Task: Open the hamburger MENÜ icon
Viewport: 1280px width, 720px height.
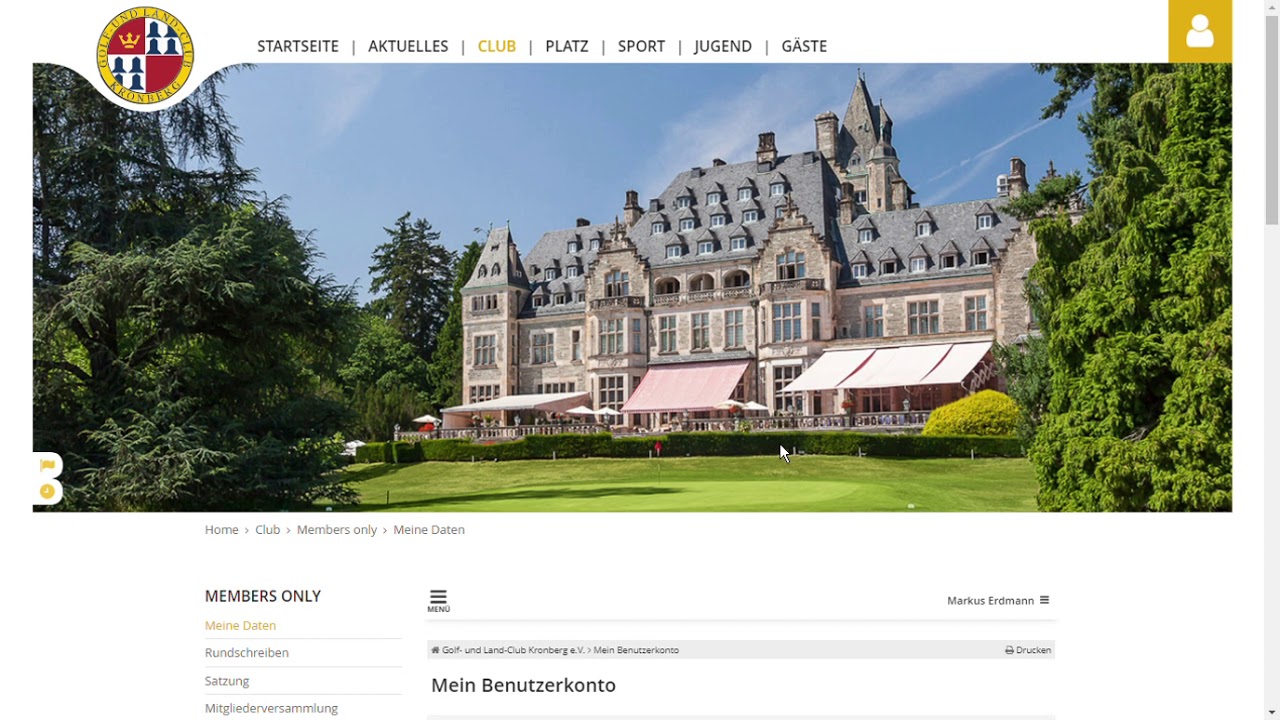Action: [438, 600]
